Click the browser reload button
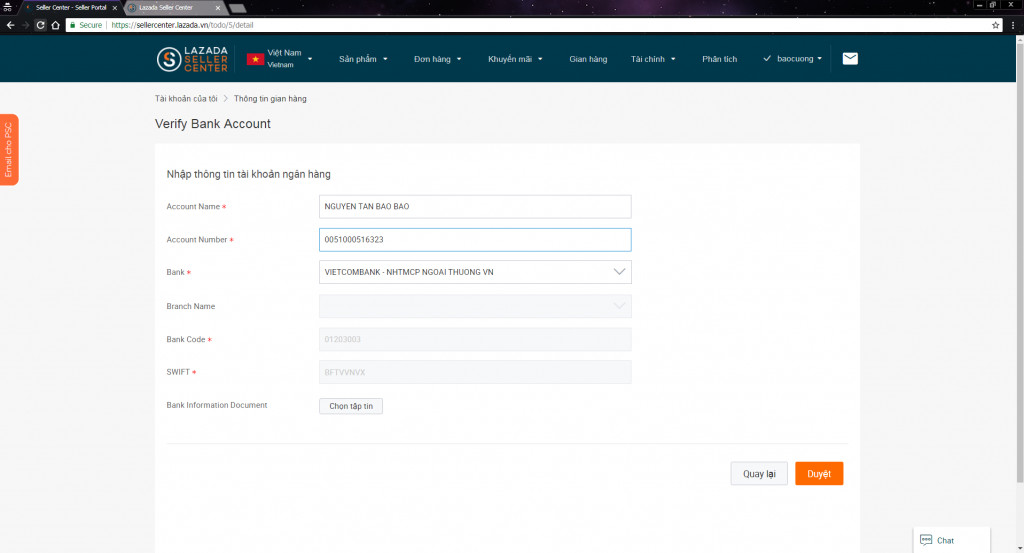Screen dimensions: 1024x553 tap(41, 25)
